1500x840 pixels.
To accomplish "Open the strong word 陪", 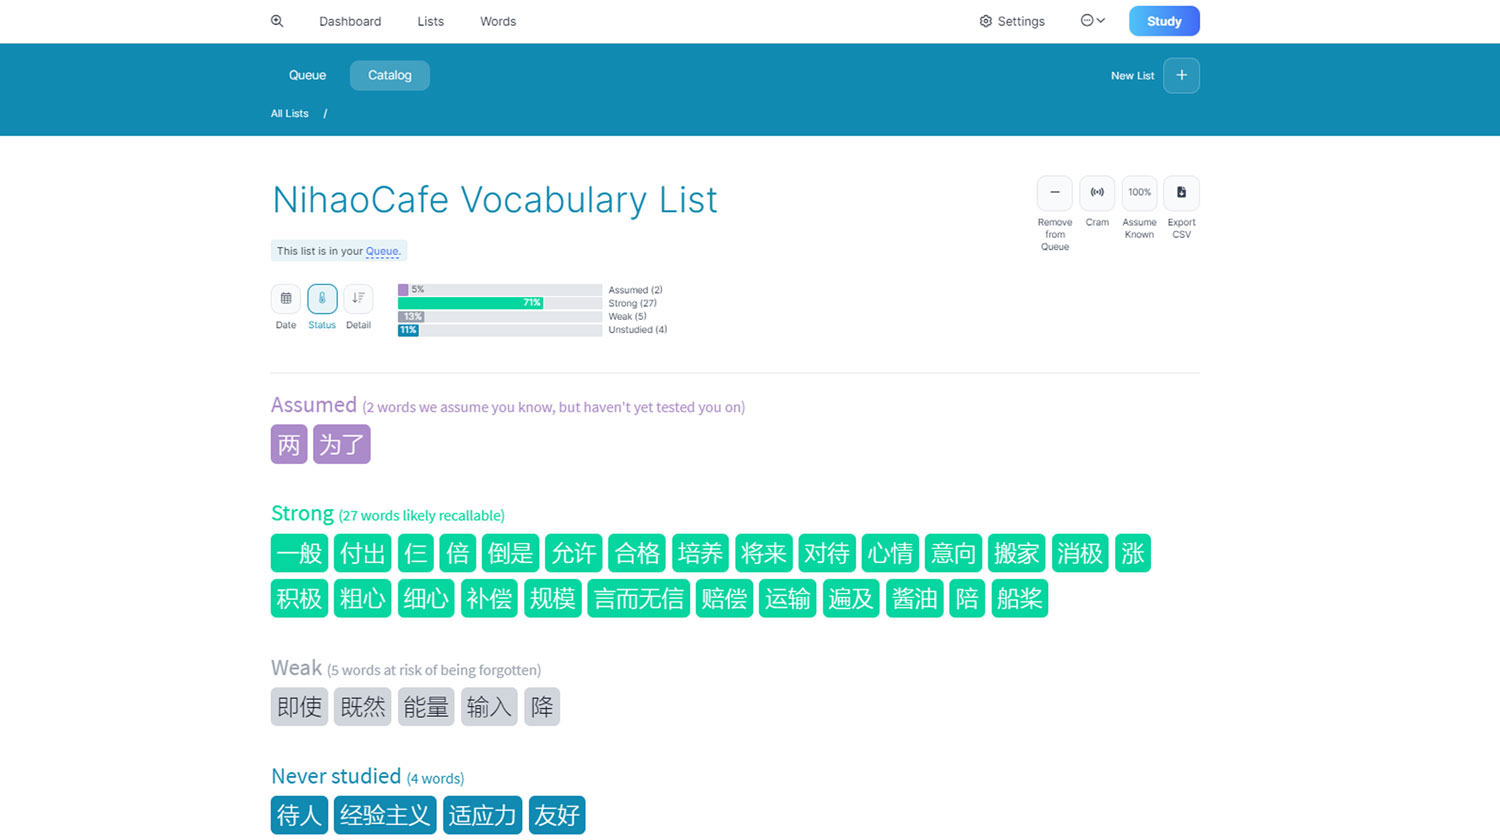I will pyautogui.click(x=967, y=598).
